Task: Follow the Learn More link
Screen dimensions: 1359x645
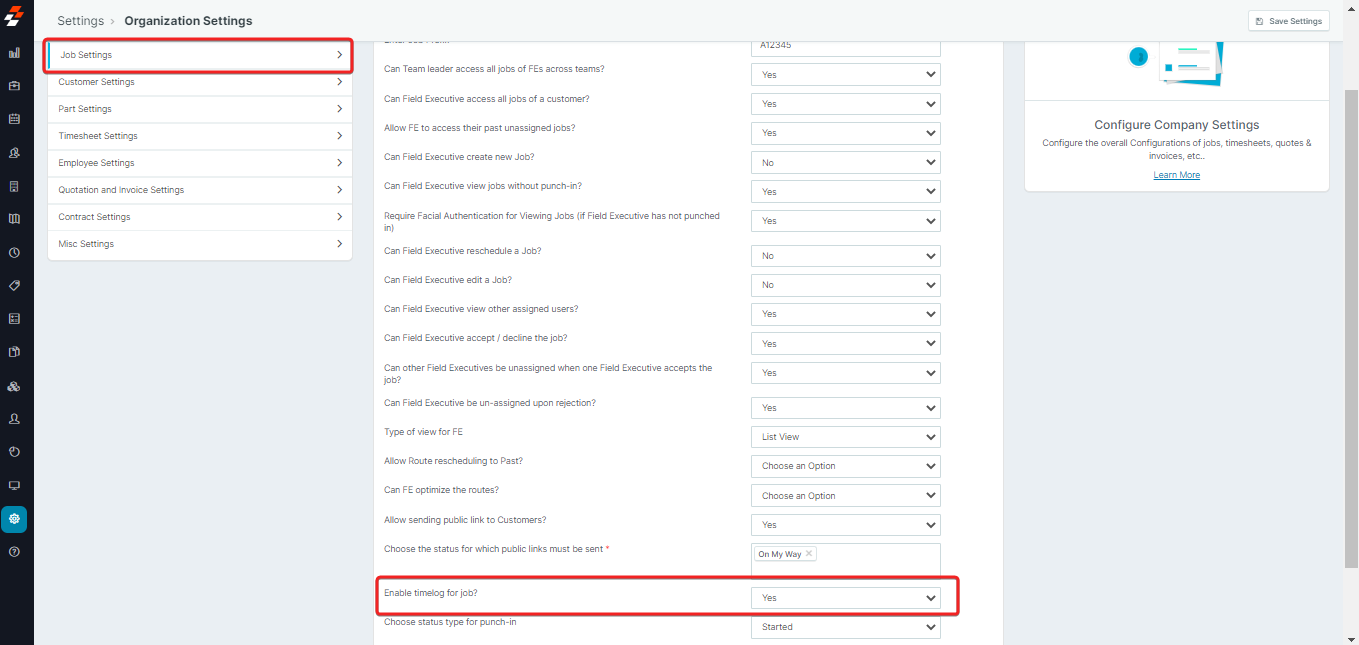Action: (x=1176, y=175)
